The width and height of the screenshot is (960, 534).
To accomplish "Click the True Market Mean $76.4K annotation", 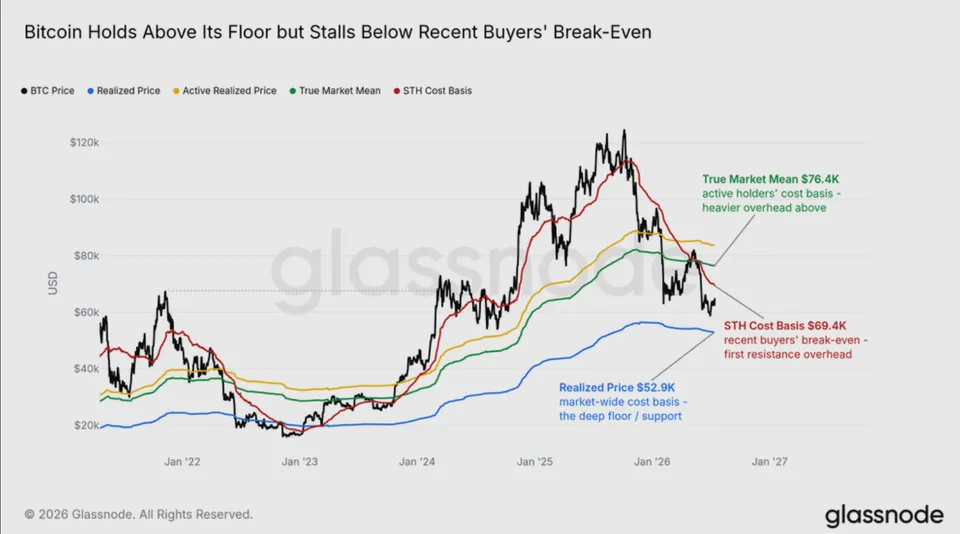I will pos(770,179).
